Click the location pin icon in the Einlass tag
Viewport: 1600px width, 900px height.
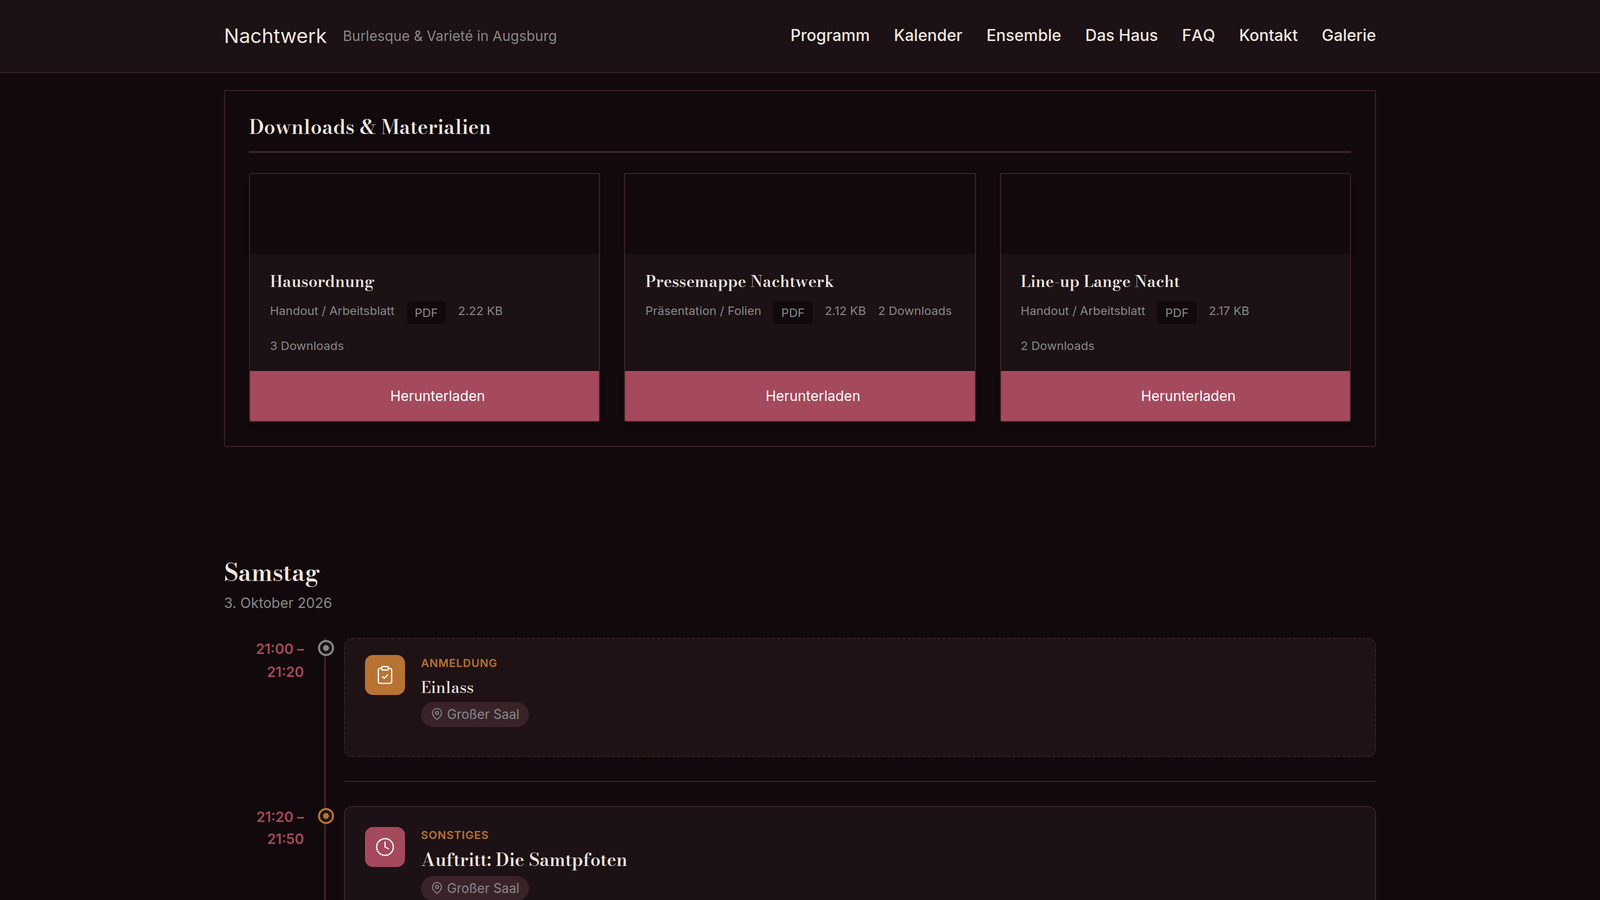437,714
